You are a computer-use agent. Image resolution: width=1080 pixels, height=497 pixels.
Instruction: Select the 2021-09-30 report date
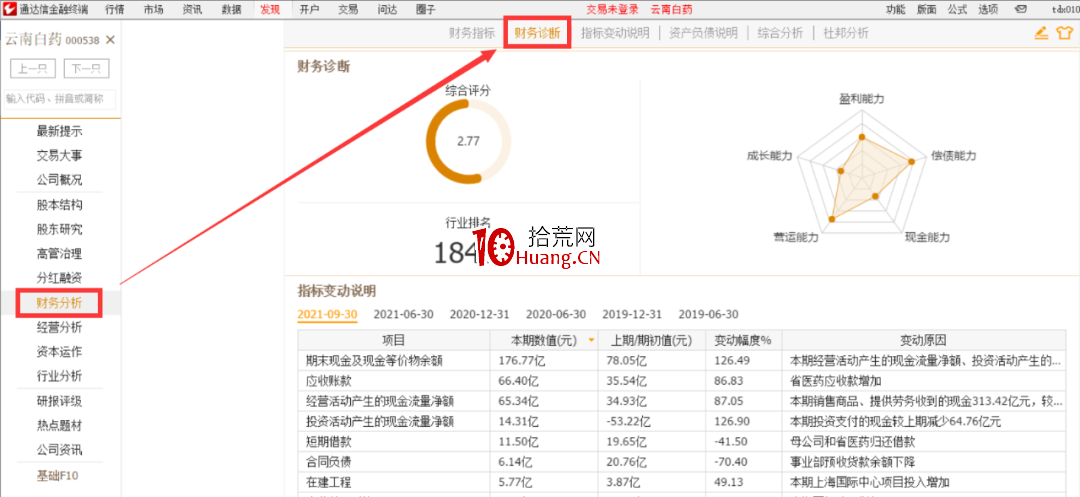(x=327, y=314)
